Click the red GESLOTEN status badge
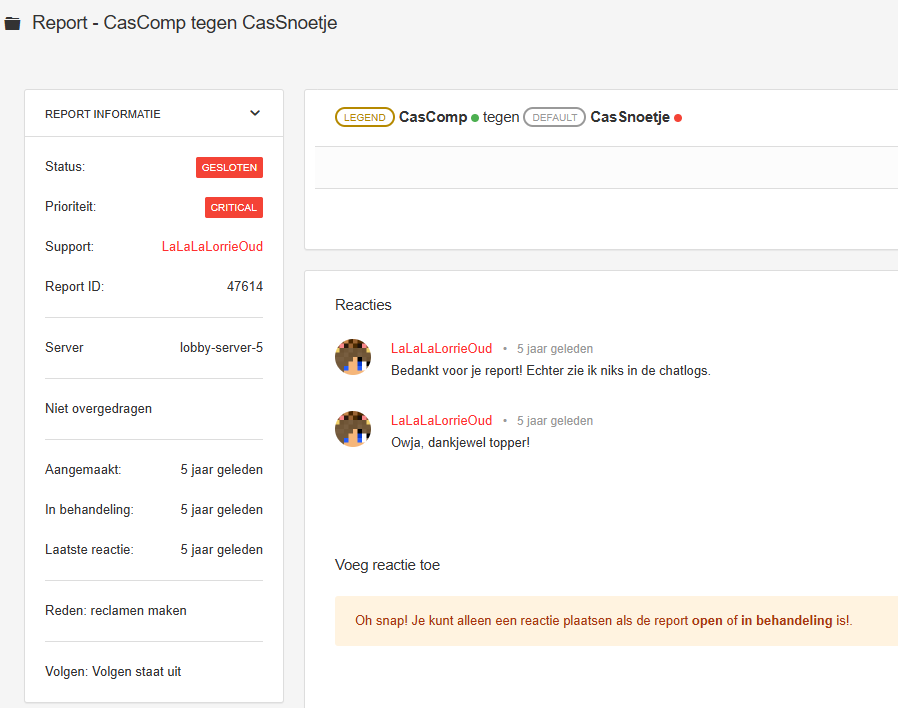Screen dimensions: 898x708 coord(229,167)
